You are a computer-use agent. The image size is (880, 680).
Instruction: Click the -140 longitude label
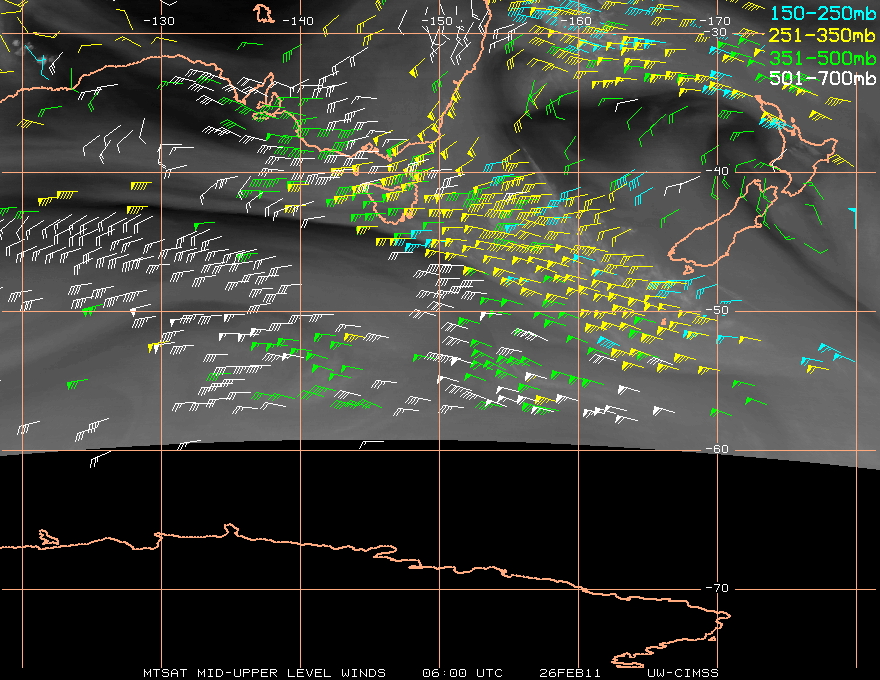pos(298,21)
